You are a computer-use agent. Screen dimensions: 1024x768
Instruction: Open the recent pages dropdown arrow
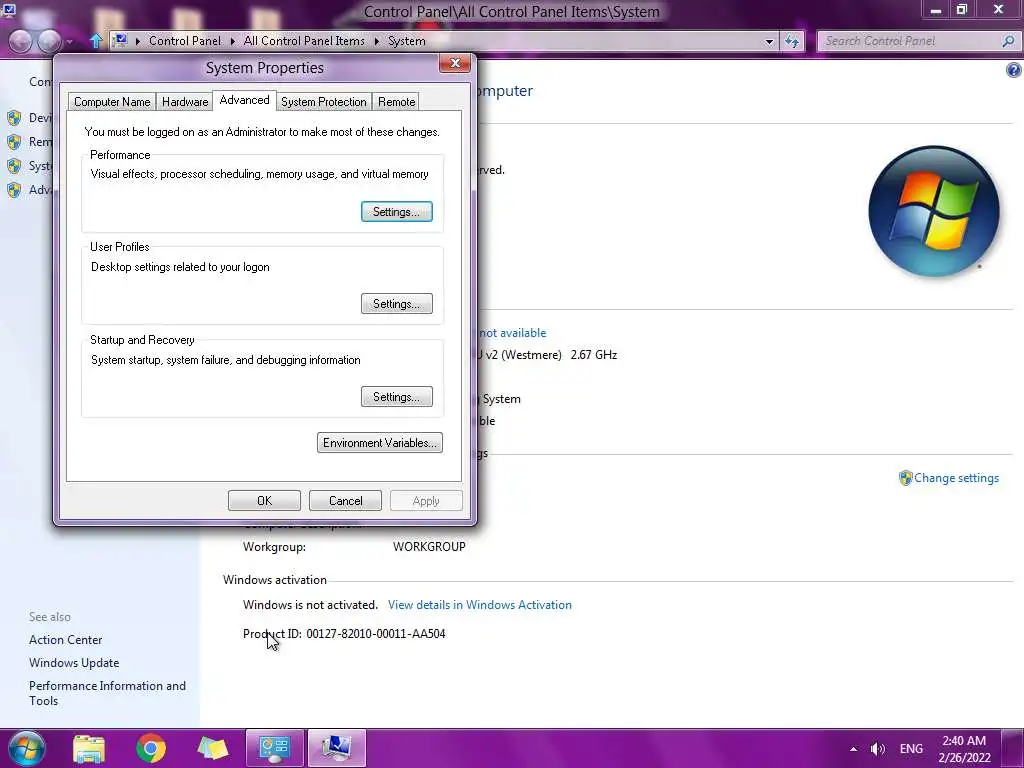[70, 42]
